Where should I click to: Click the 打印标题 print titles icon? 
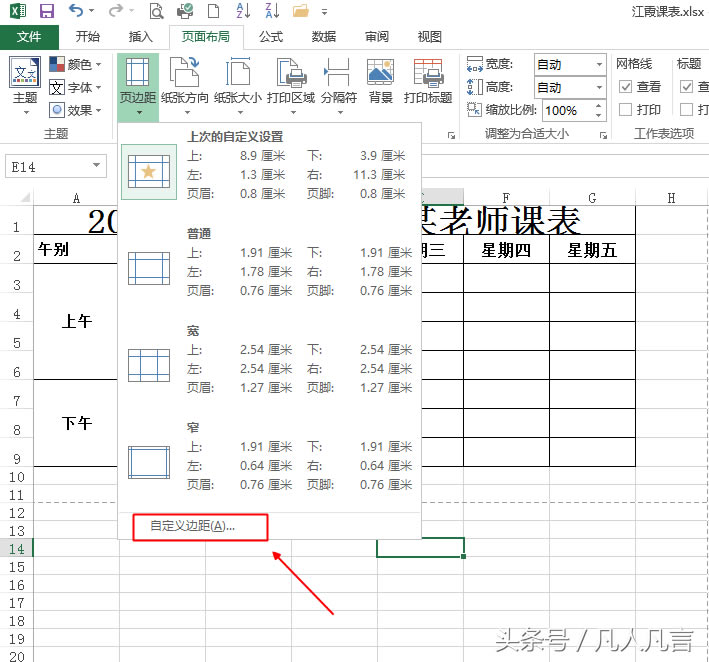(428, 80)
